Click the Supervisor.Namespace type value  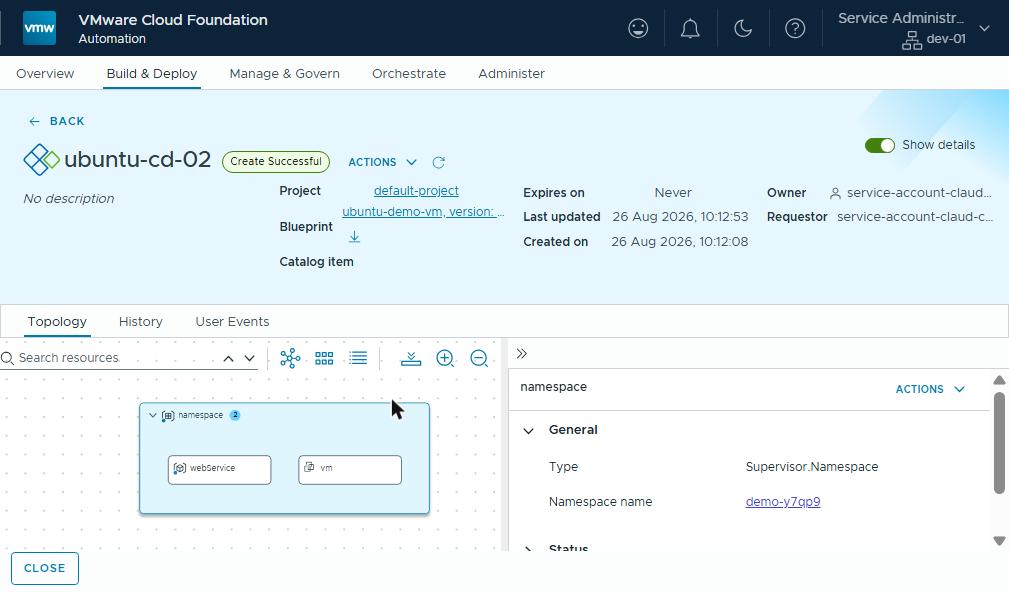click(x=811, y=467)
